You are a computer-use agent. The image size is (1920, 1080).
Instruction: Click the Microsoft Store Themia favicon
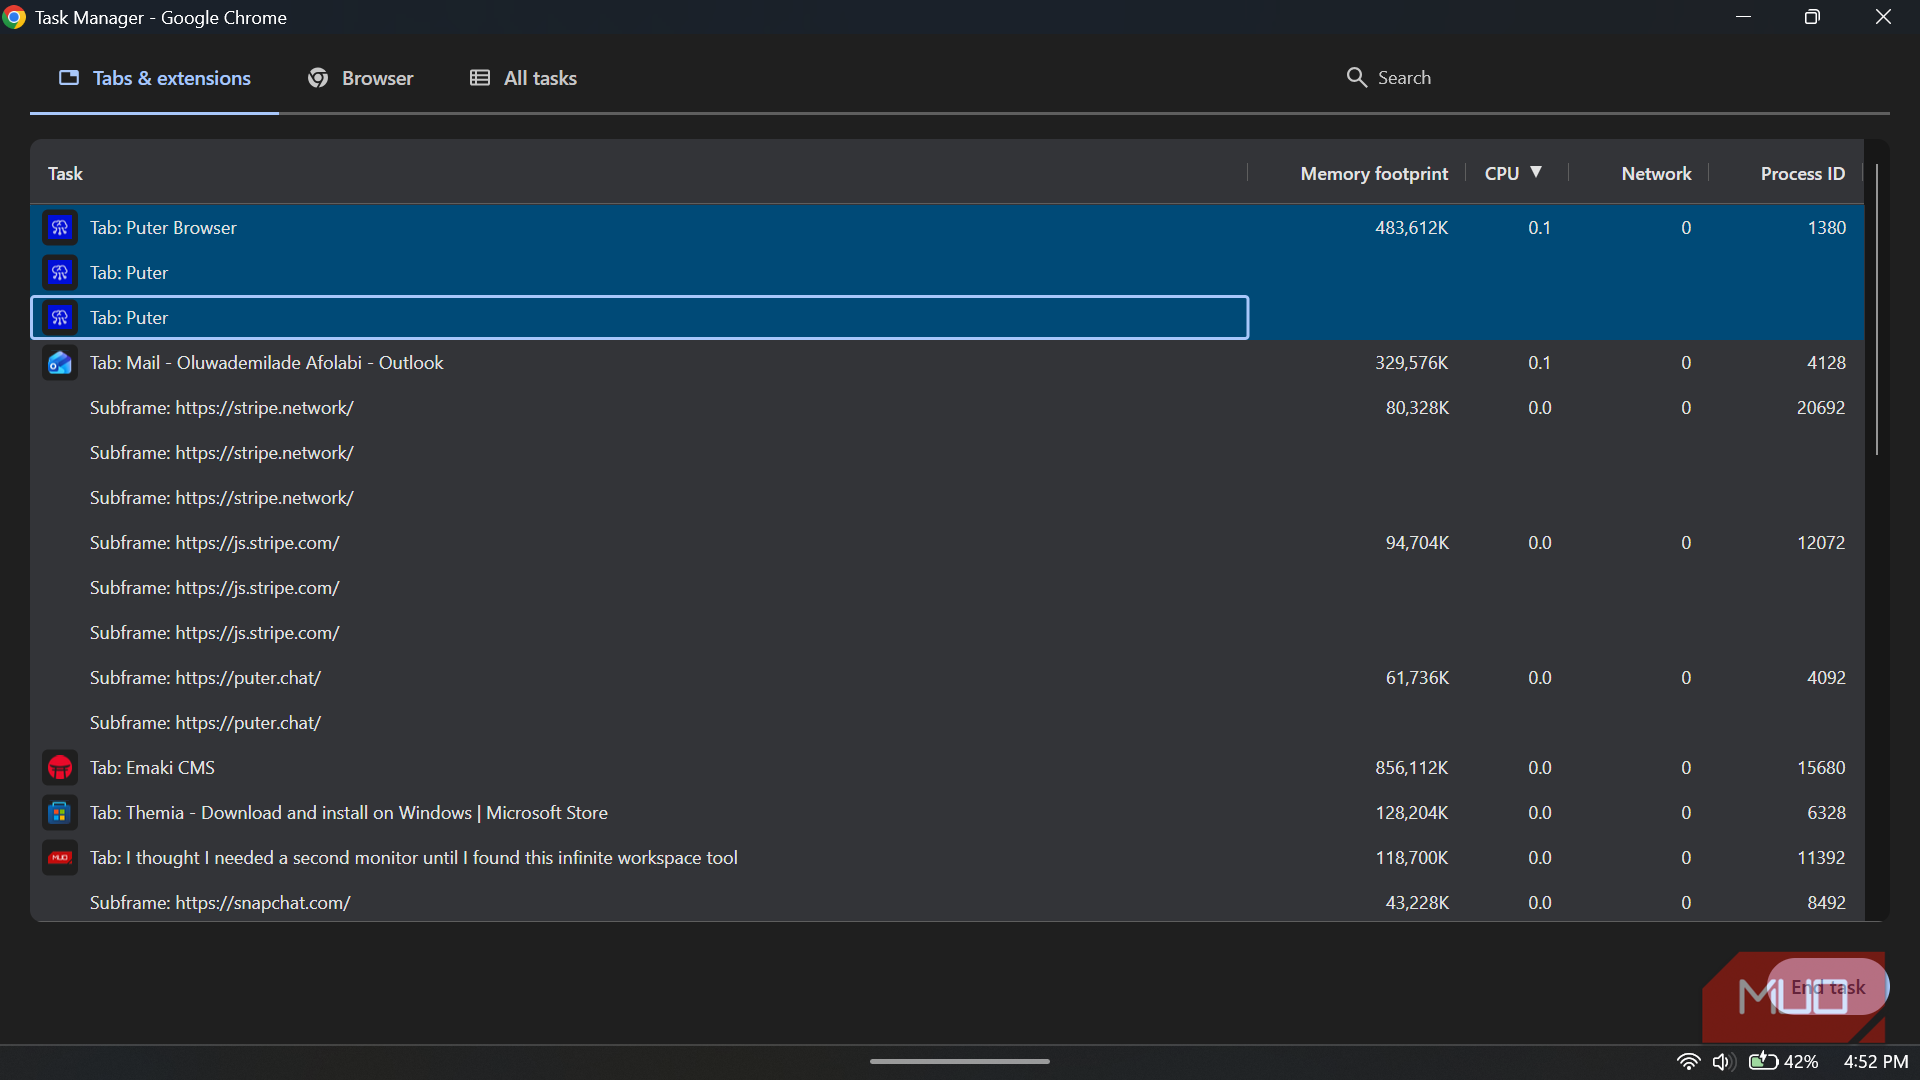pyautogui.click(x=60, y=813)
